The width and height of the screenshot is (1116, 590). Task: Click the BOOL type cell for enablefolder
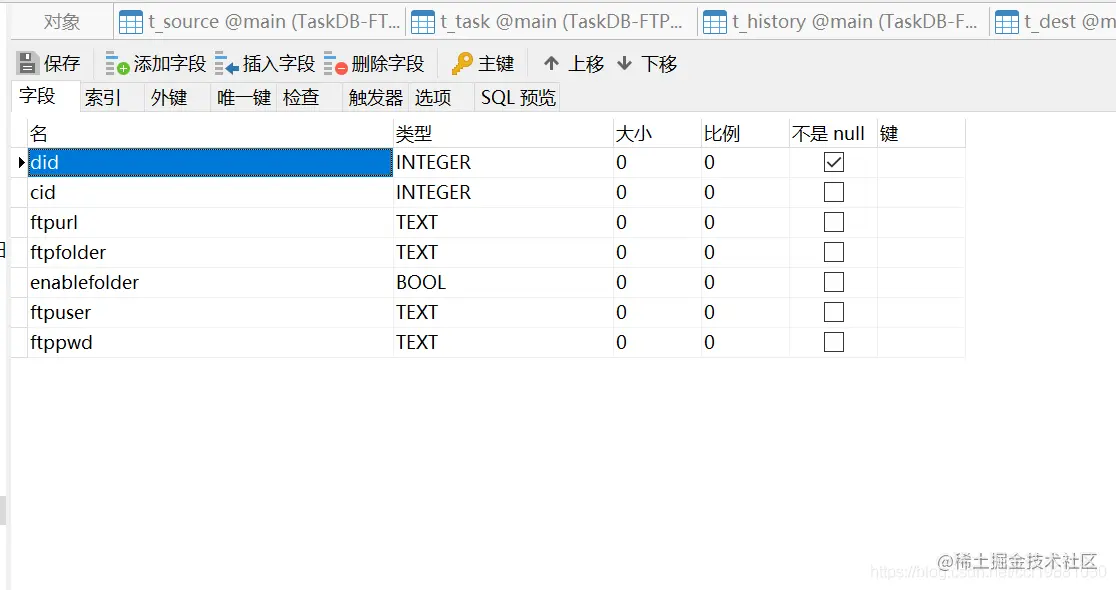[503, 282]
